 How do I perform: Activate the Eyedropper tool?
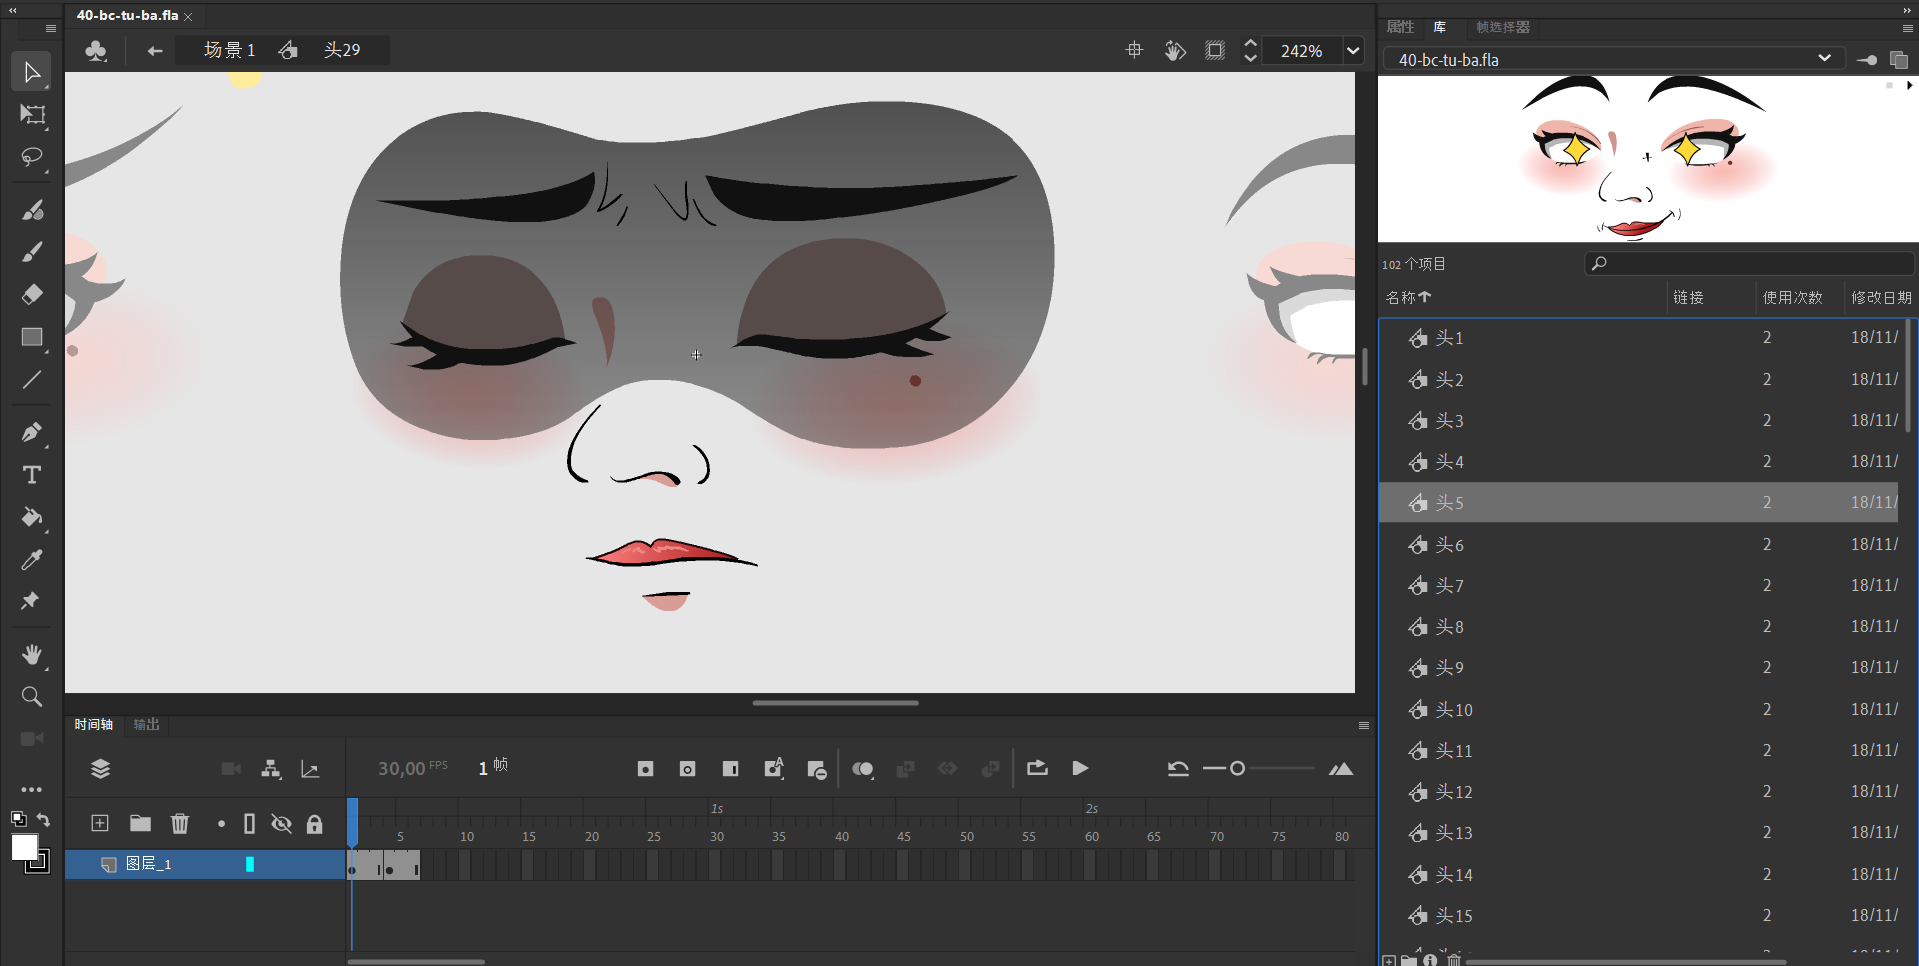(x=32, y=560)
